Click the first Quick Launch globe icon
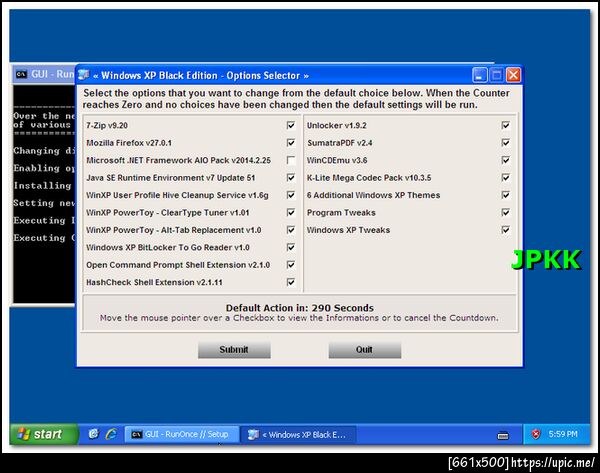The width and height of the screenshot is (600, 473). click(93, 434)
